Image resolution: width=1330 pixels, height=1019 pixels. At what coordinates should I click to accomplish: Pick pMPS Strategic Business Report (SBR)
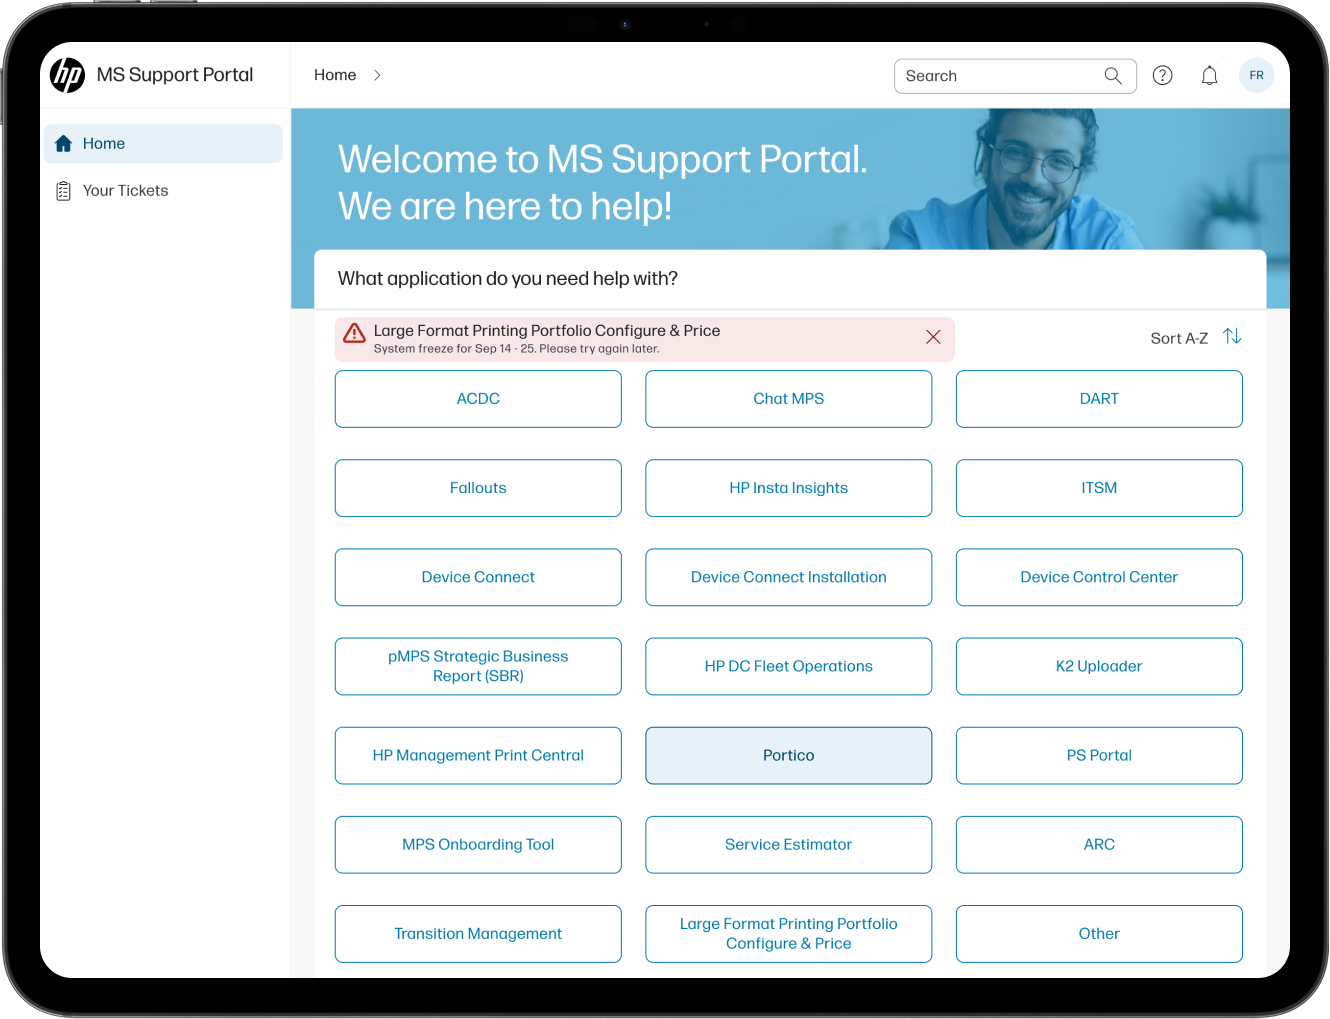(478, 666)
